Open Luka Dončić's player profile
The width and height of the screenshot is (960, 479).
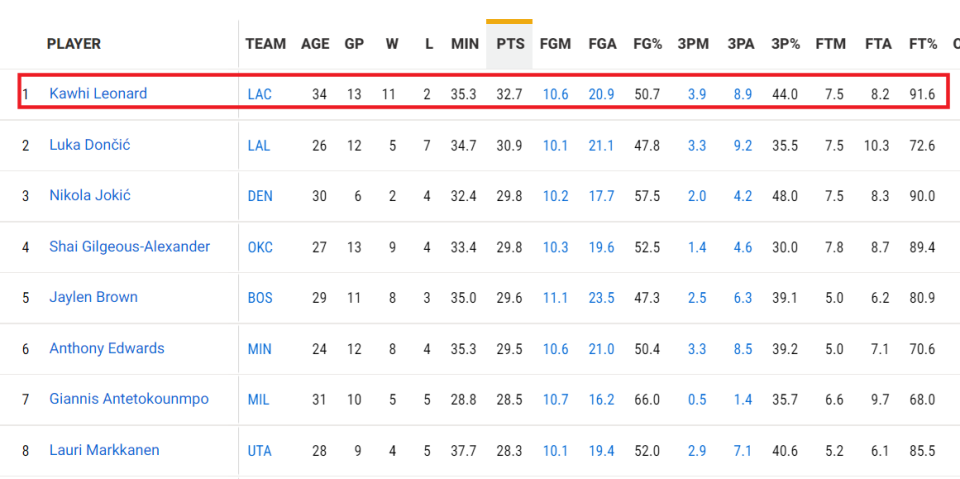(90, 145)
